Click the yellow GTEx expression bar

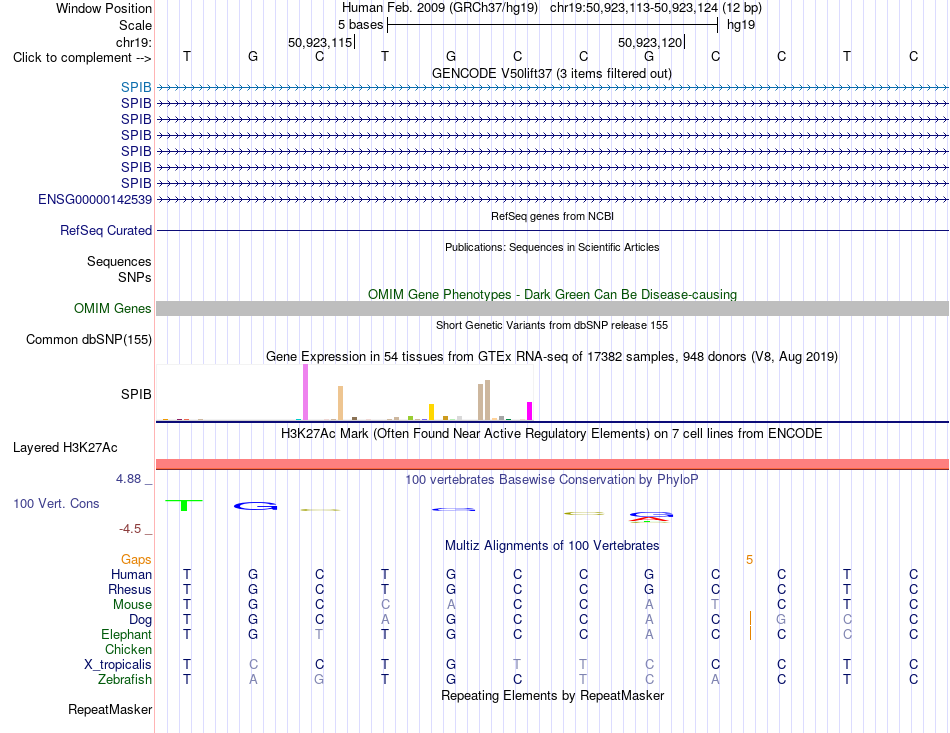tap(431, 412)
